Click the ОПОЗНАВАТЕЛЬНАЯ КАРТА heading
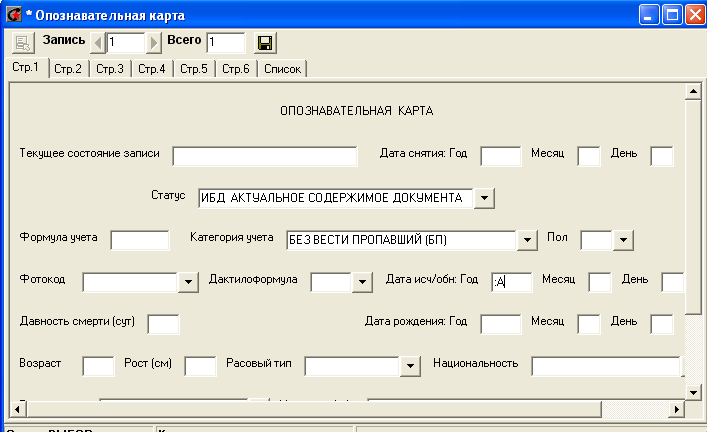707x432 pixels. click(357, 111)
